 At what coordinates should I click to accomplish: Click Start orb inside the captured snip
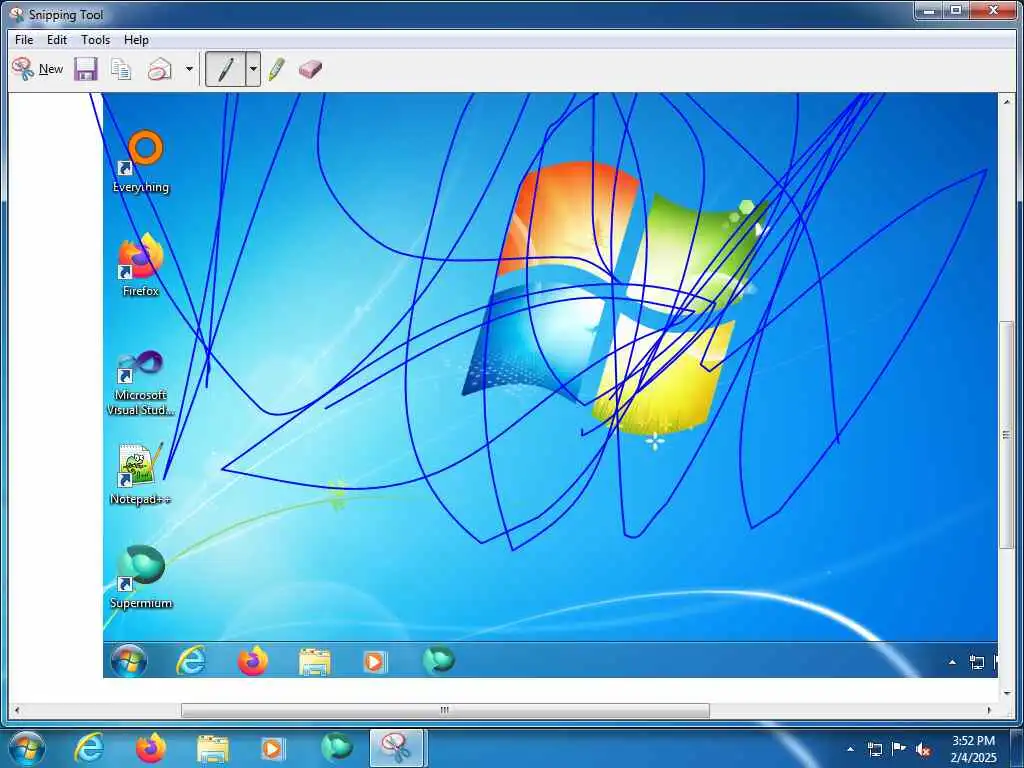(129, 660)
